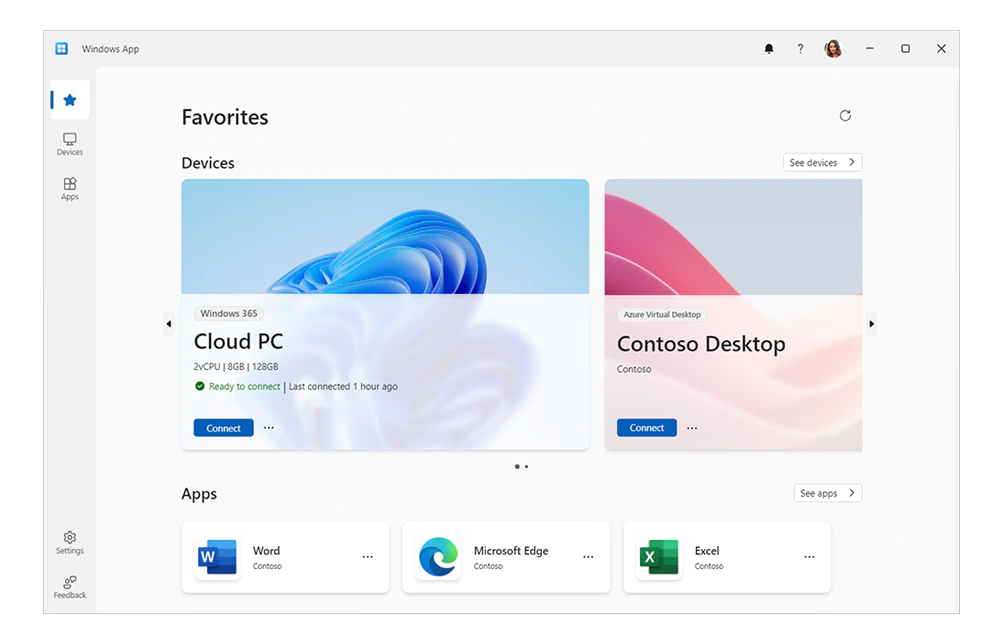Click Last connected 1 hour ago text
The width and height of the screenshot is (1000, 642).
[x=343, y=386]
